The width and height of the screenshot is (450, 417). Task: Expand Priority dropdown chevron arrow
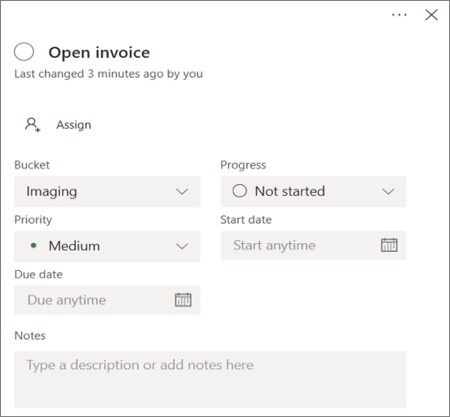click(182, 246)
